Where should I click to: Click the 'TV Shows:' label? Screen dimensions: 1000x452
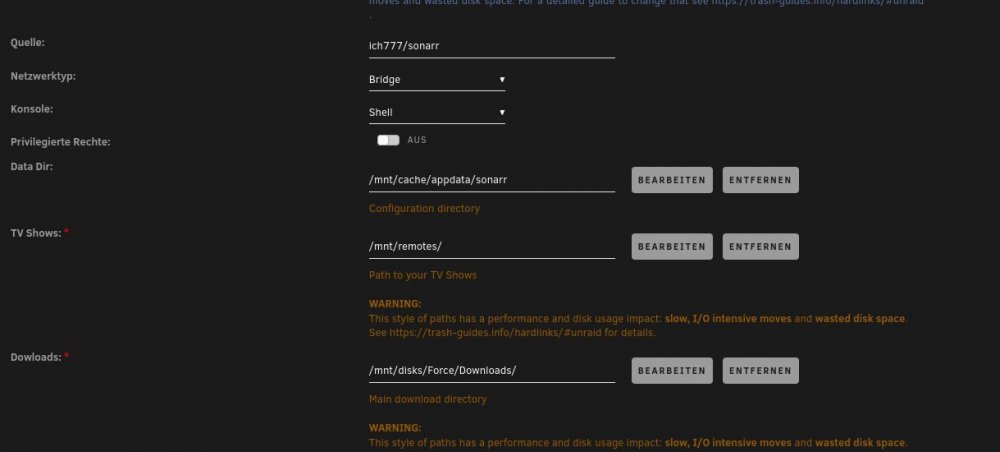click(x=36, y=233)
